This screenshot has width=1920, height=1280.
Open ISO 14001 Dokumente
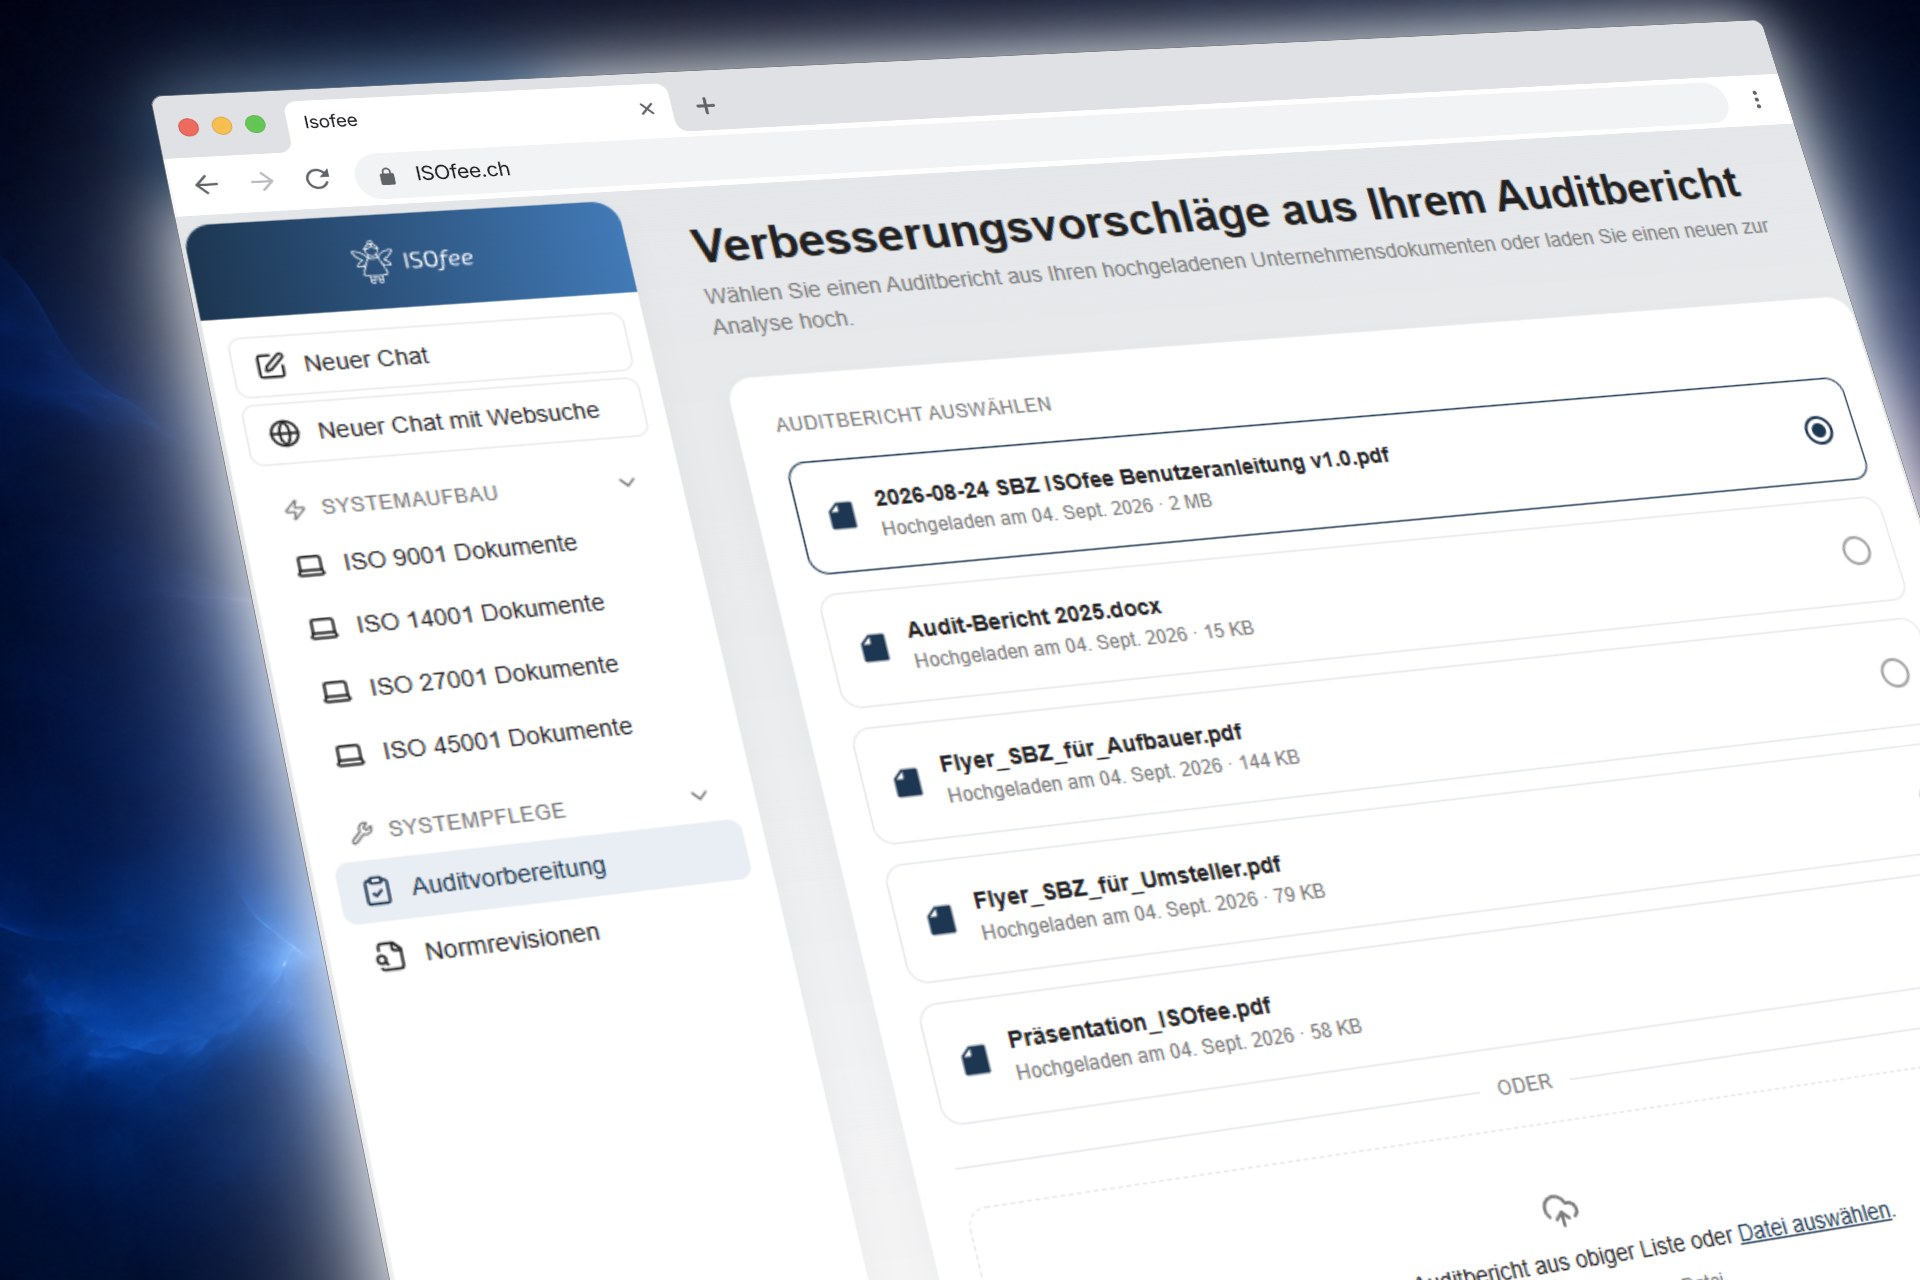pos(480,613)
